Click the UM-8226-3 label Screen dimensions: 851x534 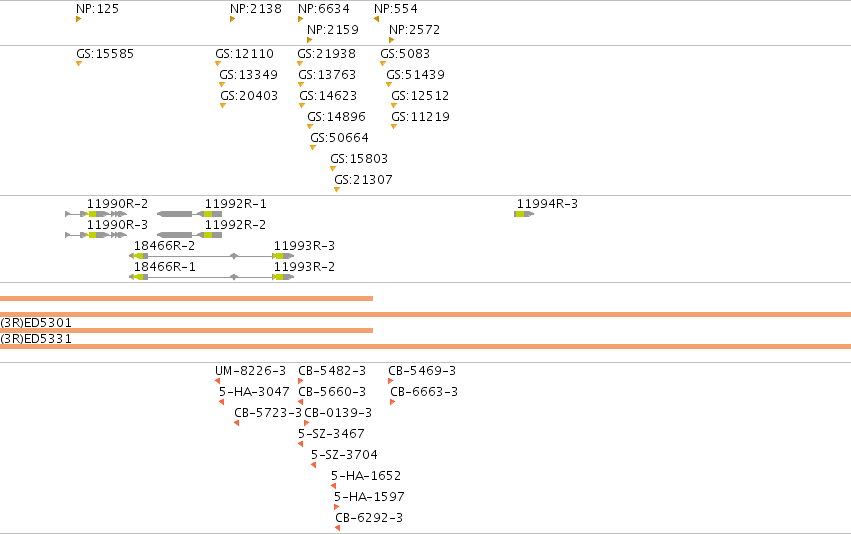[x=250, y=371]
